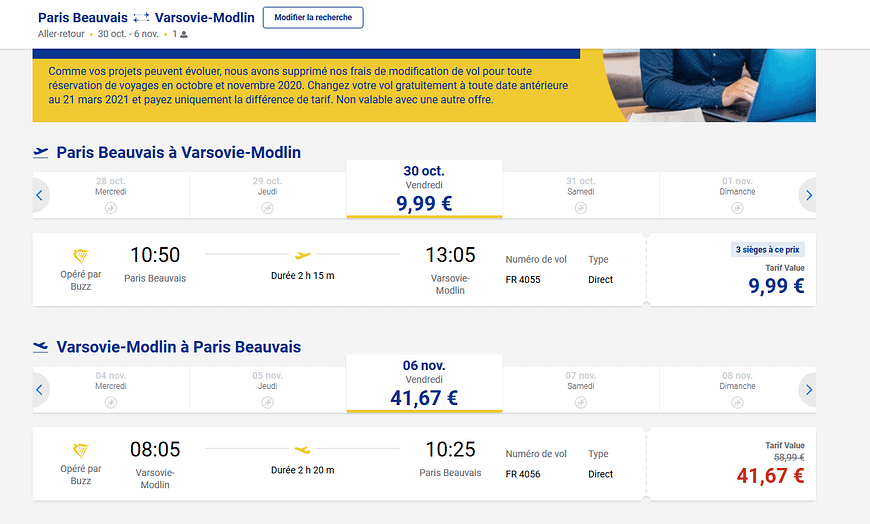
Task: Click the no-flight icon under 29 oct.
Action: [267, 208]
